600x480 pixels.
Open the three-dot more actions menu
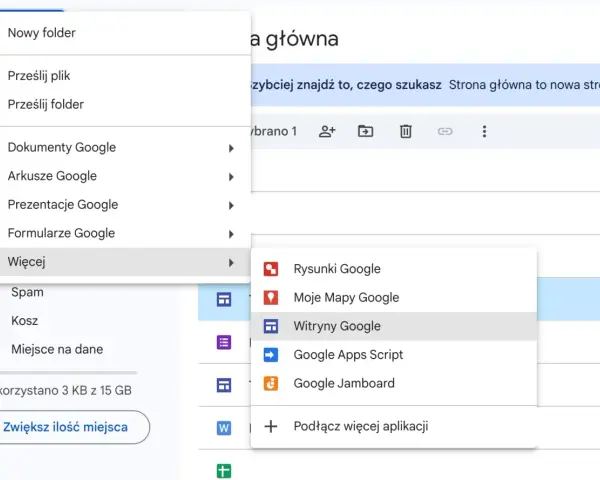(484, 131)
